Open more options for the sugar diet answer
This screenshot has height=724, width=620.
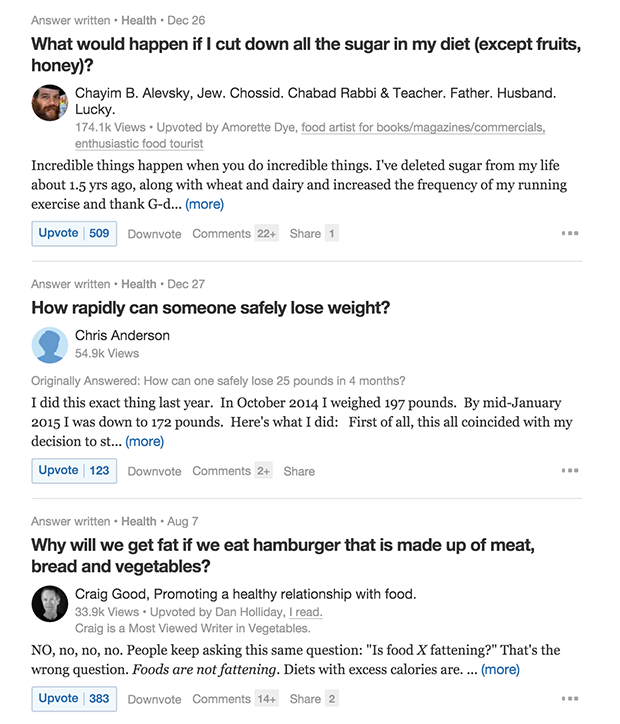(570, 233)
